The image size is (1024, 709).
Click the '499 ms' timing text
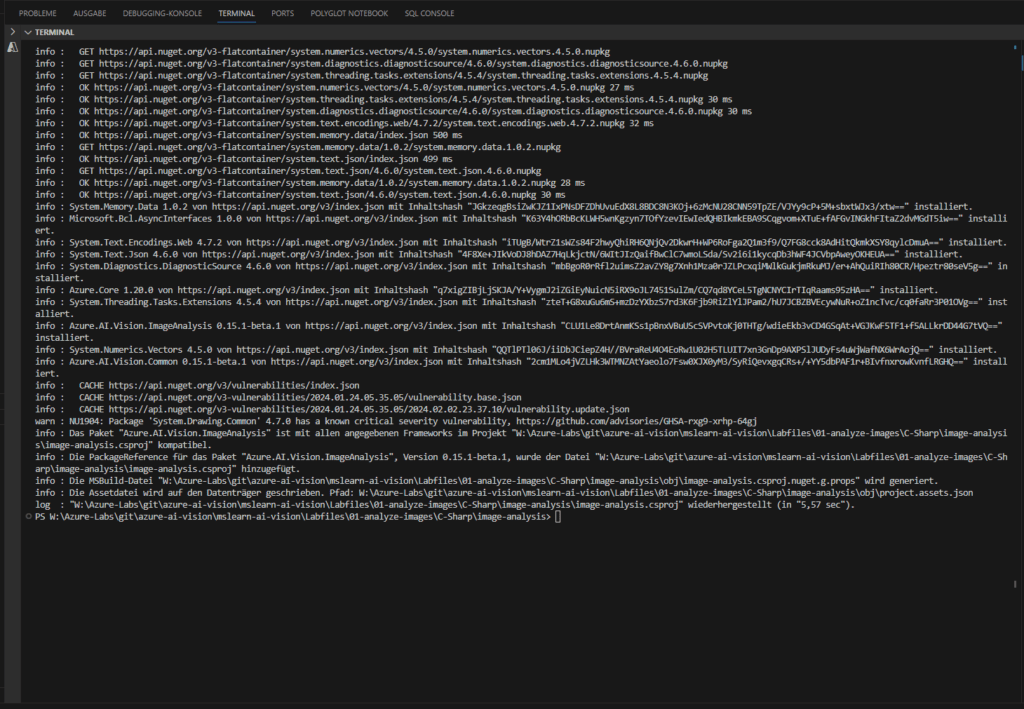tap(438, 159)
